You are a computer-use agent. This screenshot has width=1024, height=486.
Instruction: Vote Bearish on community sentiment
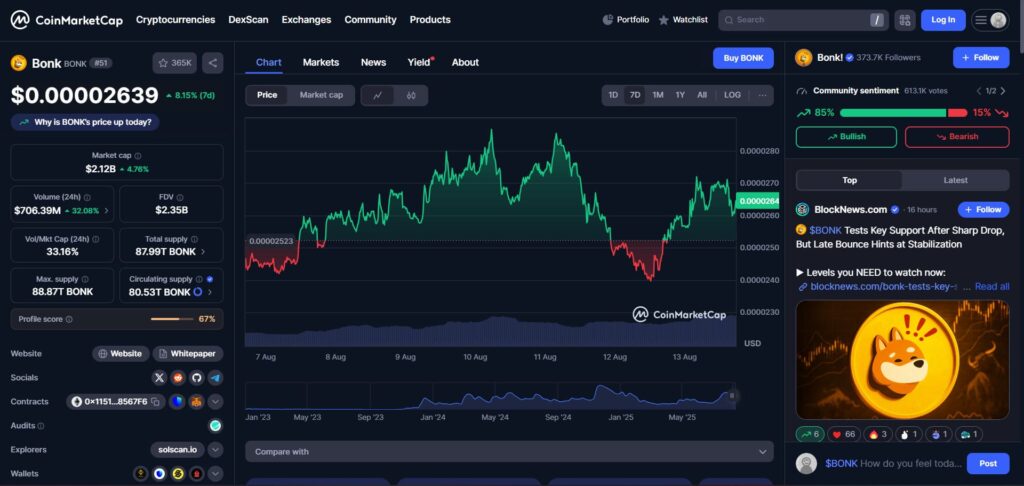pyautogui.click(x=957, y=137)
